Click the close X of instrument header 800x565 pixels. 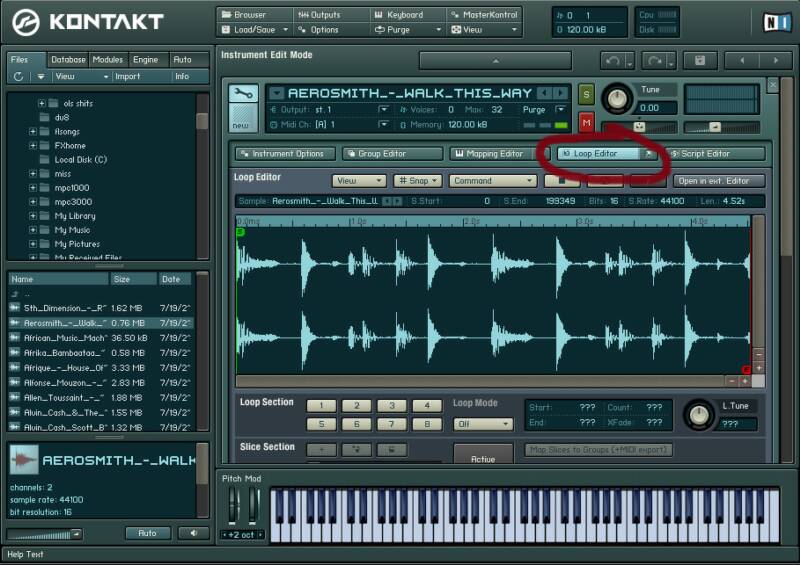point(773,85)
